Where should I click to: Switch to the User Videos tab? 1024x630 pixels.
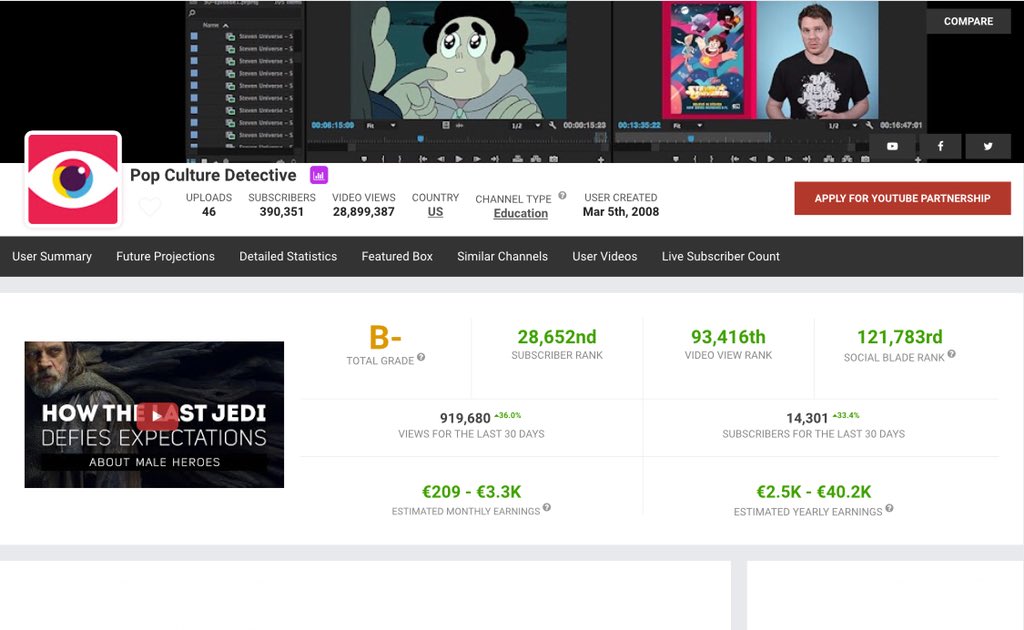605,257
